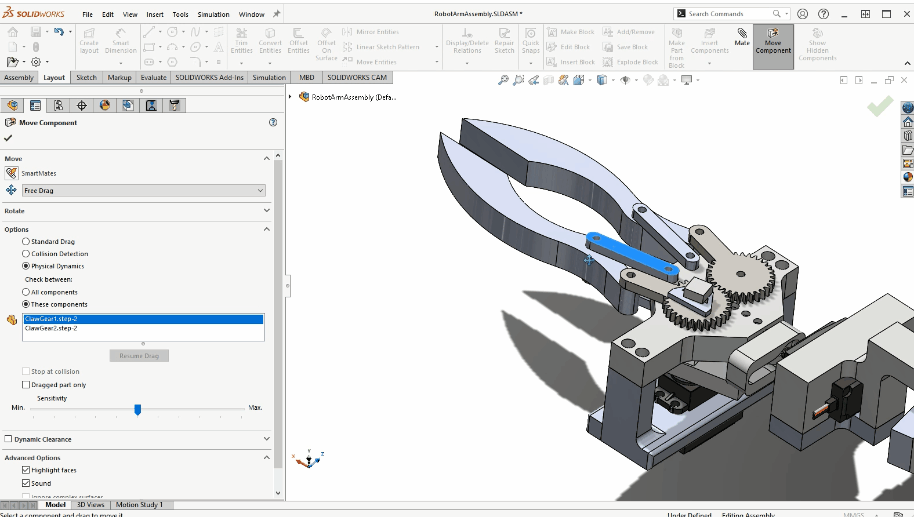Enable Dynamic Clearance checkbox
This screenshot has width=914, height=517.
[8, 439]
